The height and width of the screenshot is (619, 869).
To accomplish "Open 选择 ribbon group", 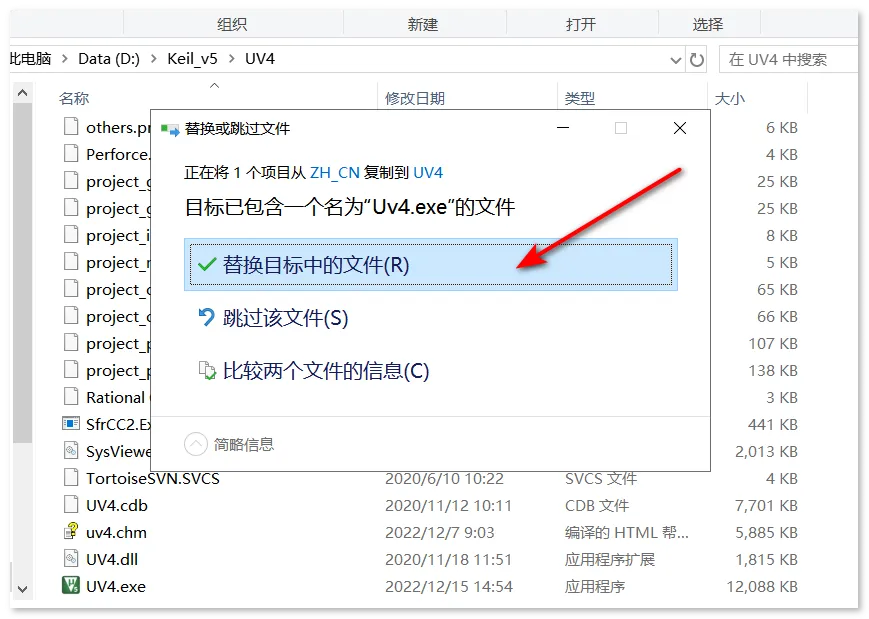I will [708, 24].
